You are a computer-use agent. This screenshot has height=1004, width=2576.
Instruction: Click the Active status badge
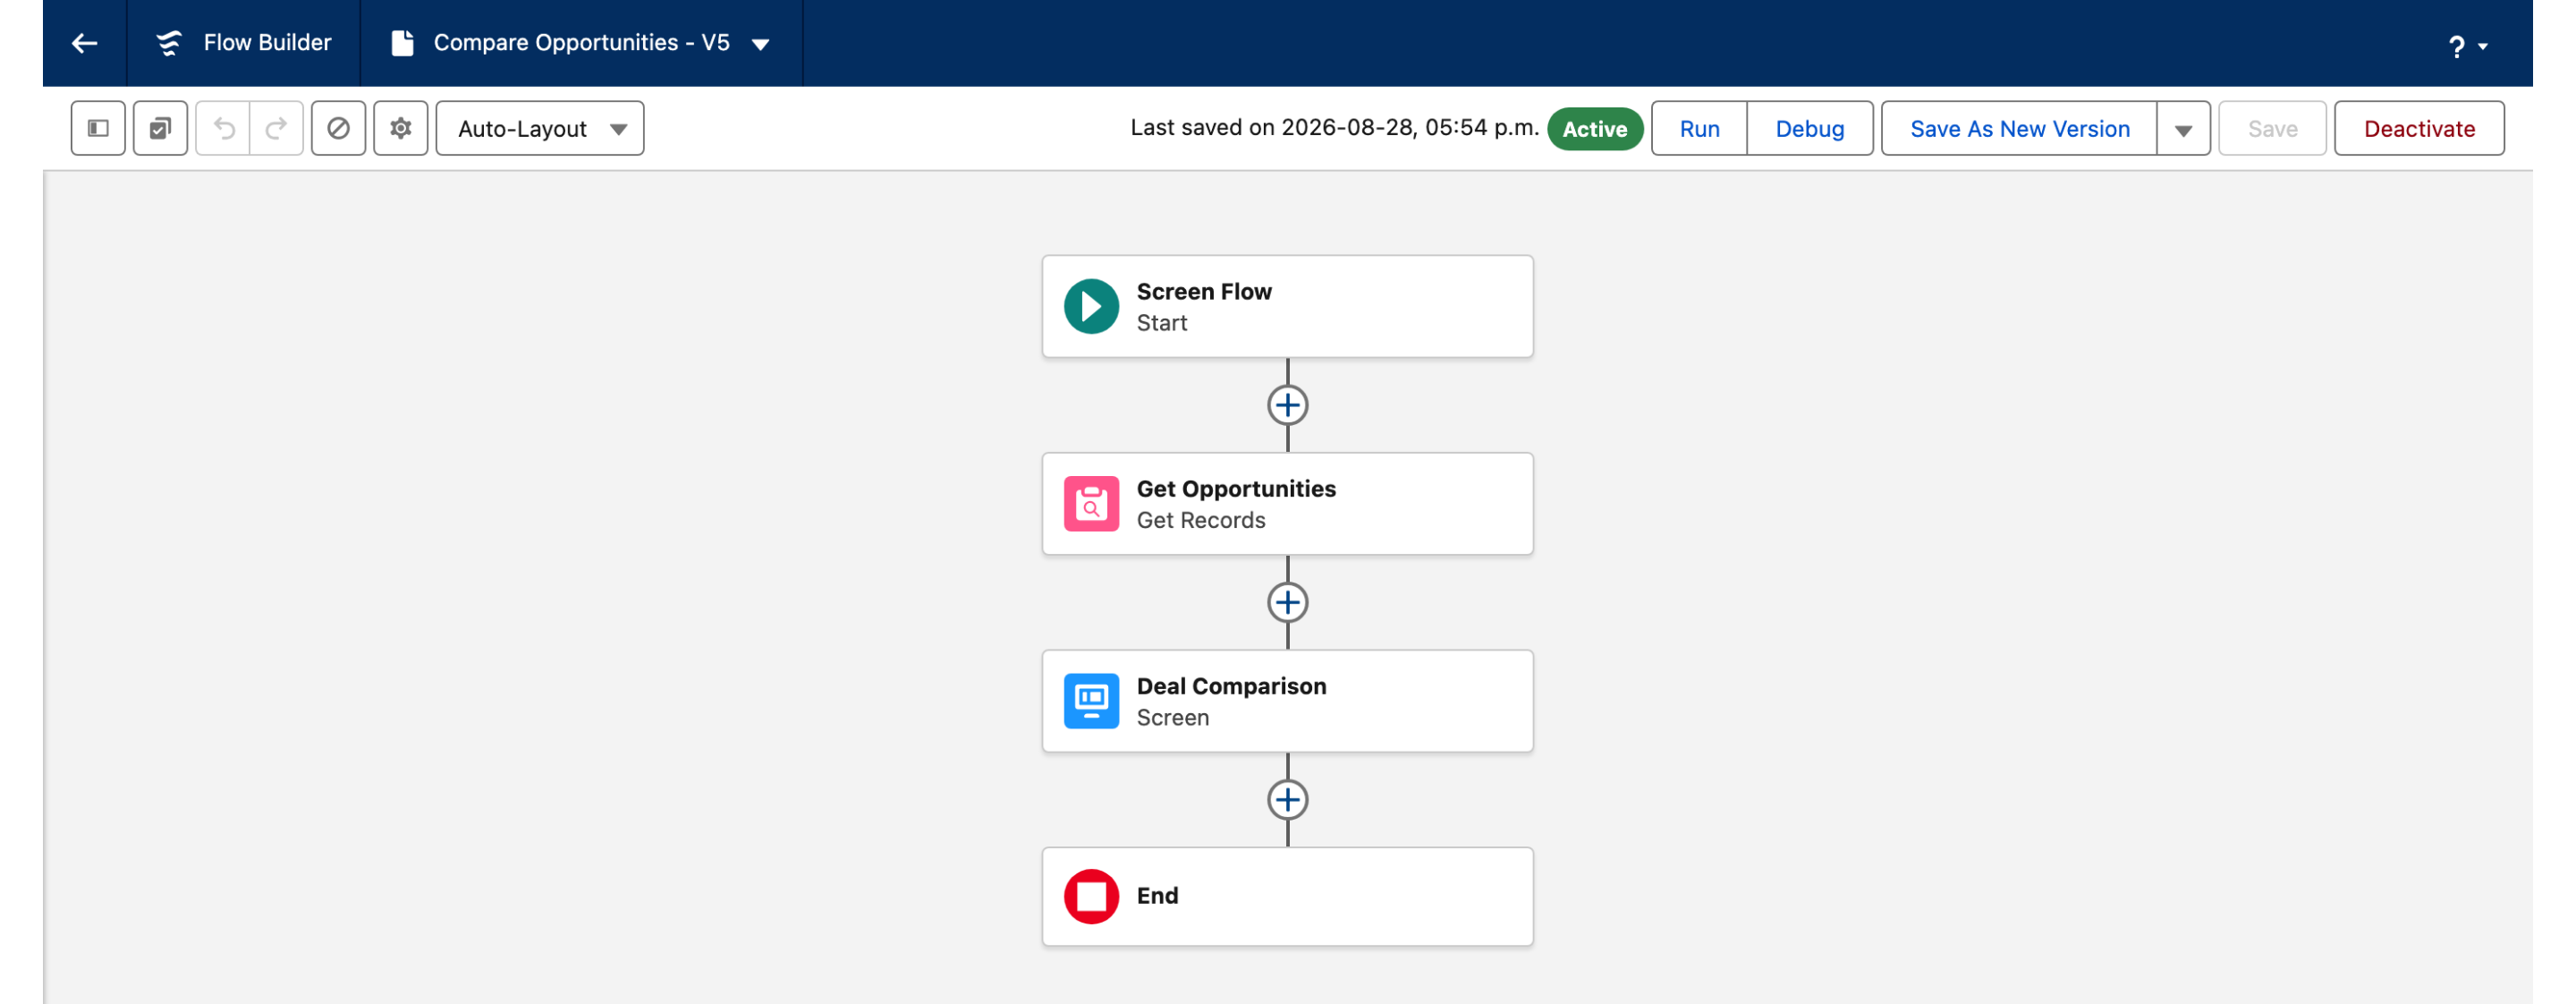[1595, 129]
